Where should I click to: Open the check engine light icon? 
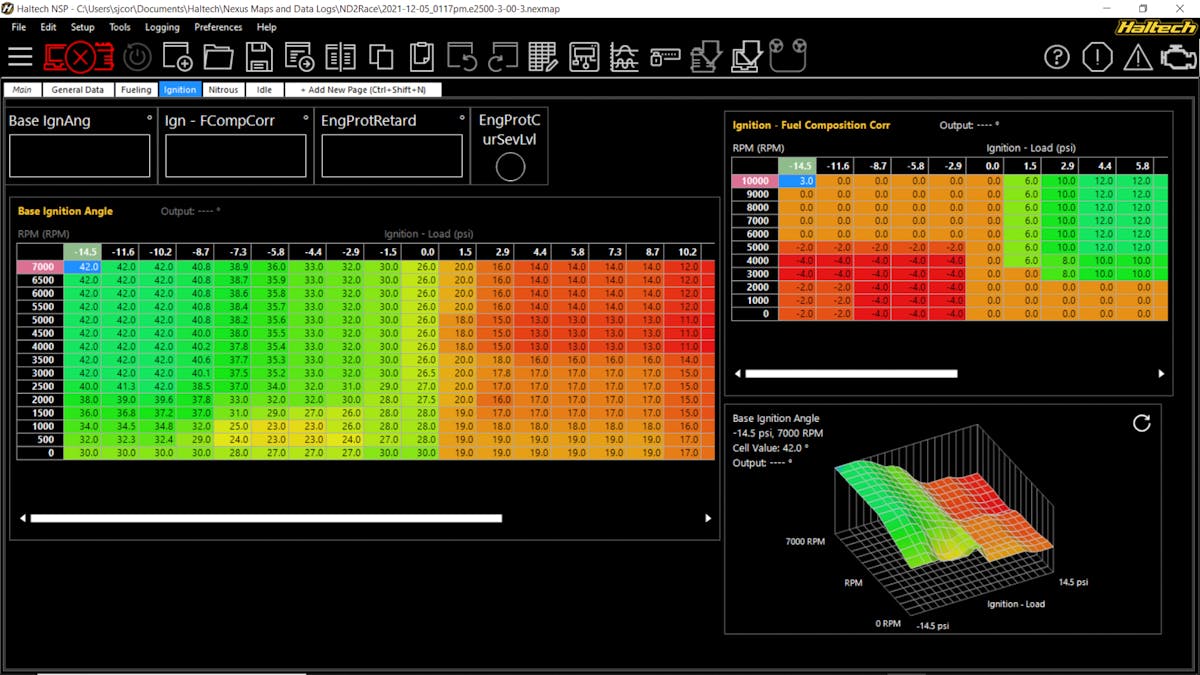(x=1178, y=57)
